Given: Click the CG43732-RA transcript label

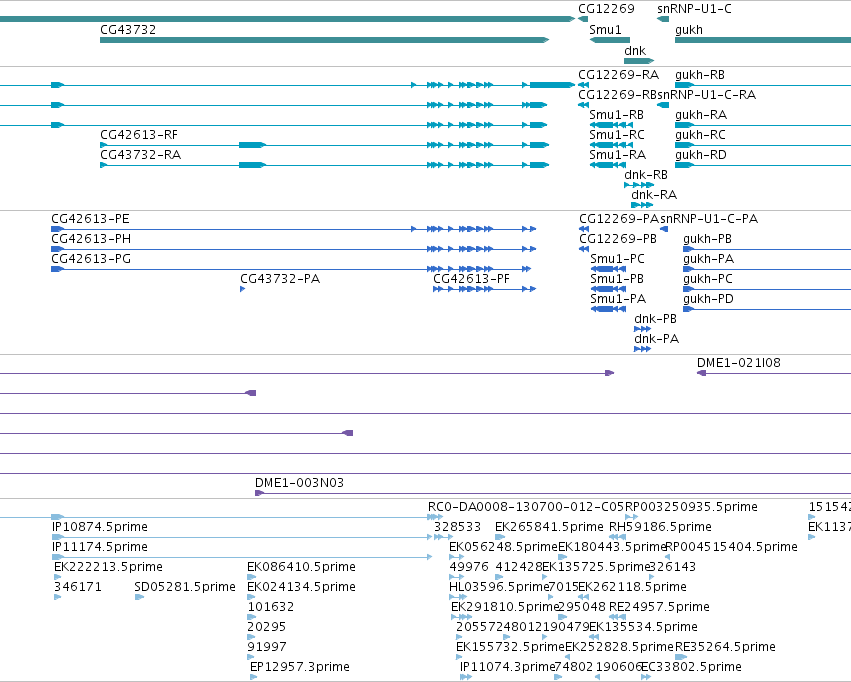Looking at the screenshot, I should coord(141,155).
